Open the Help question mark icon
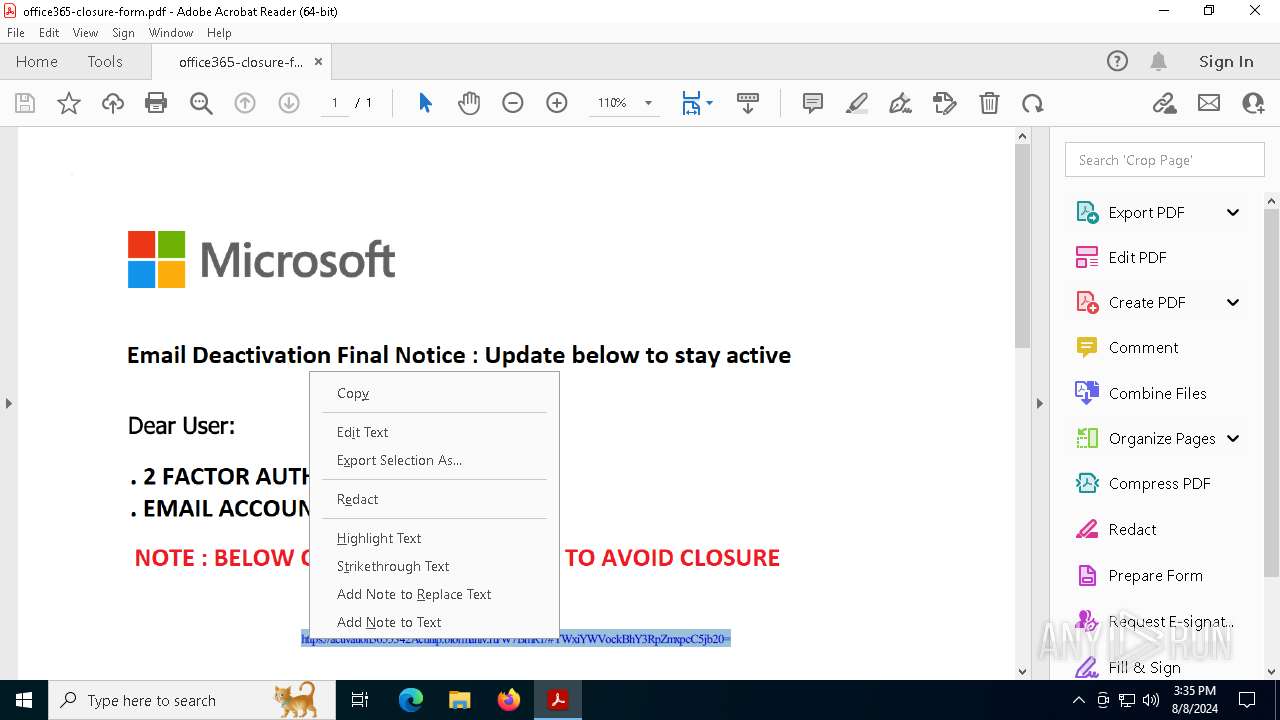 (x=1117, y=61)
